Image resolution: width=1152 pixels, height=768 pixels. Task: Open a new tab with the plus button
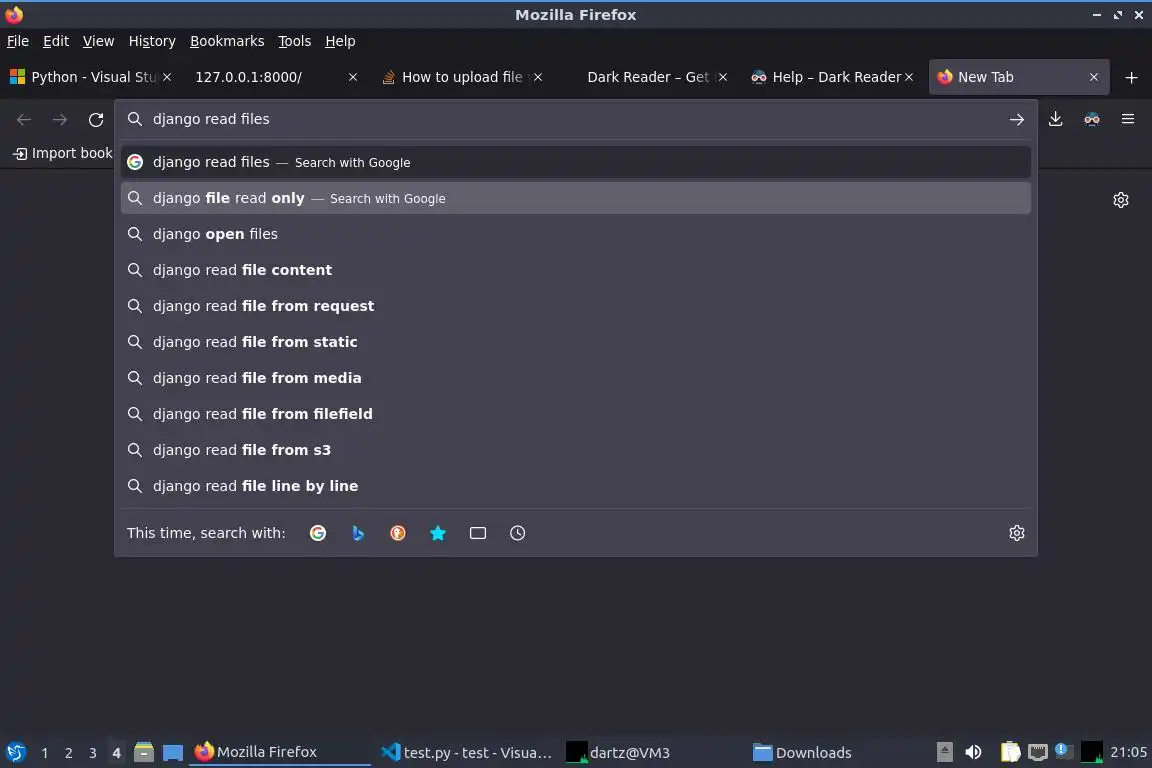1131,77
